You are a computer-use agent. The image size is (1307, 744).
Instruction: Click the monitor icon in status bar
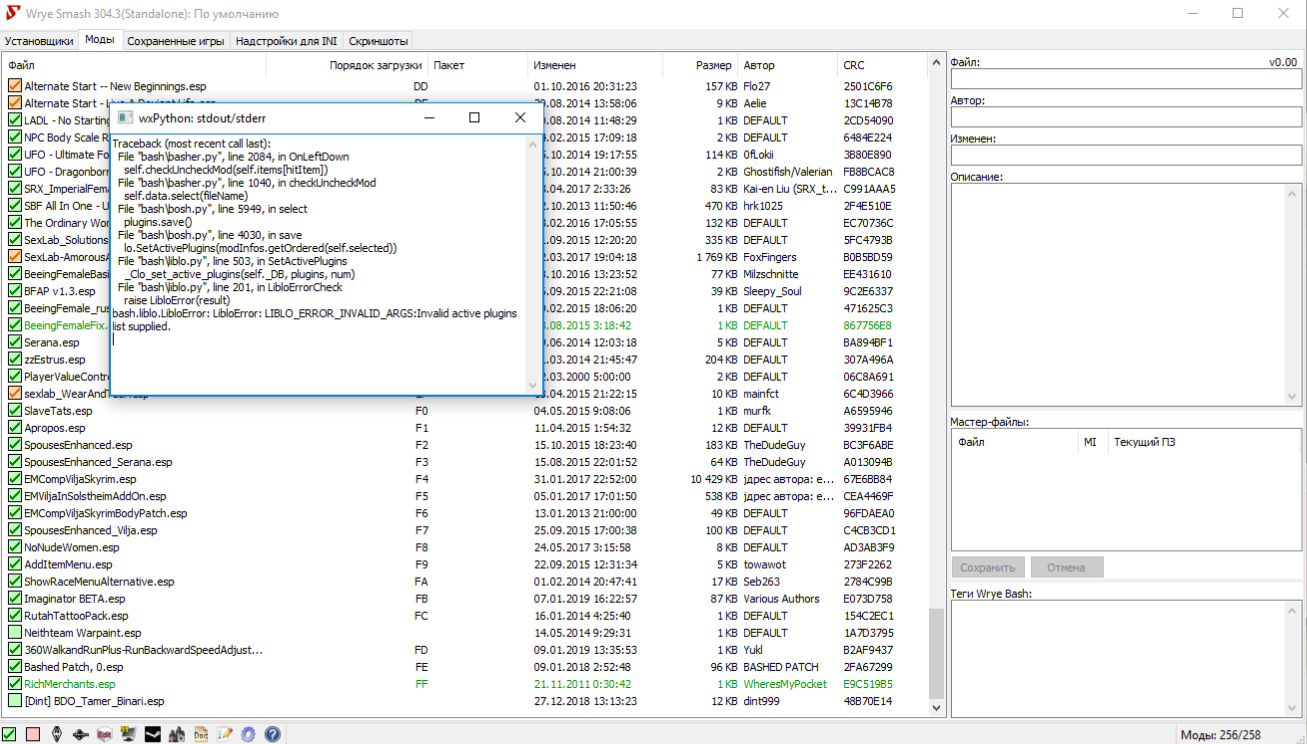click(129, 734)
